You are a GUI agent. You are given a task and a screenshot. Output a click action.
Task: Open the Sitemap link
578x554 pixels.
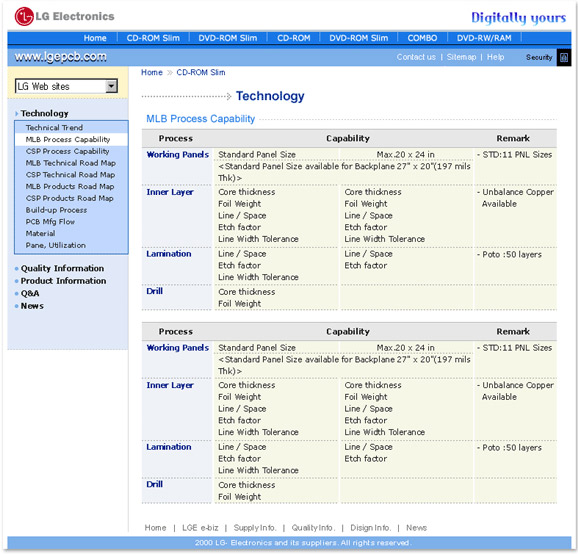tap(461, 57)
